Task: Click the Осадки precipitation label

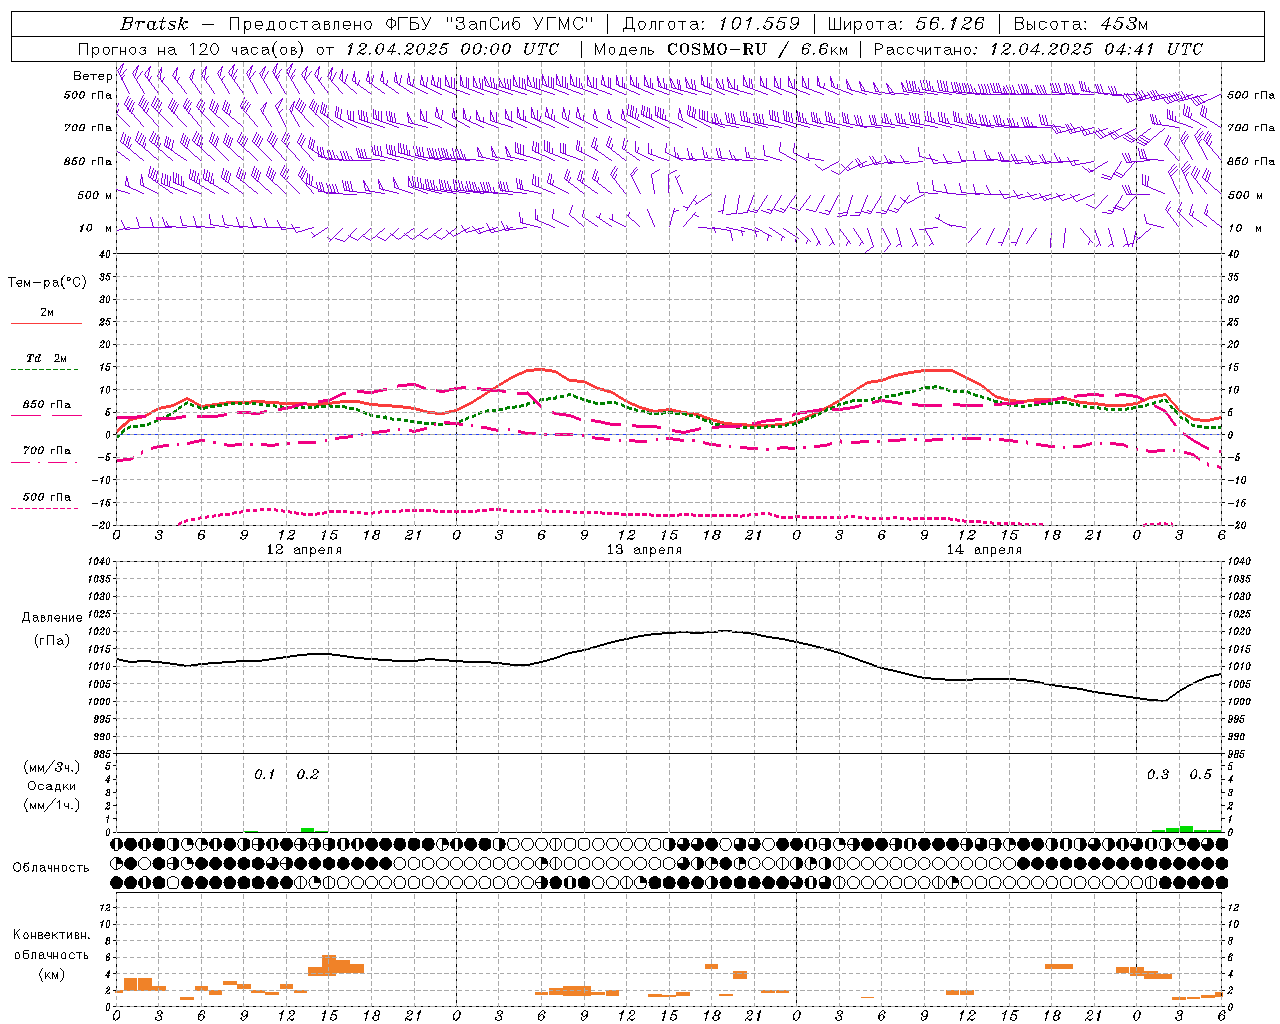Action: [x=51, y=786]
